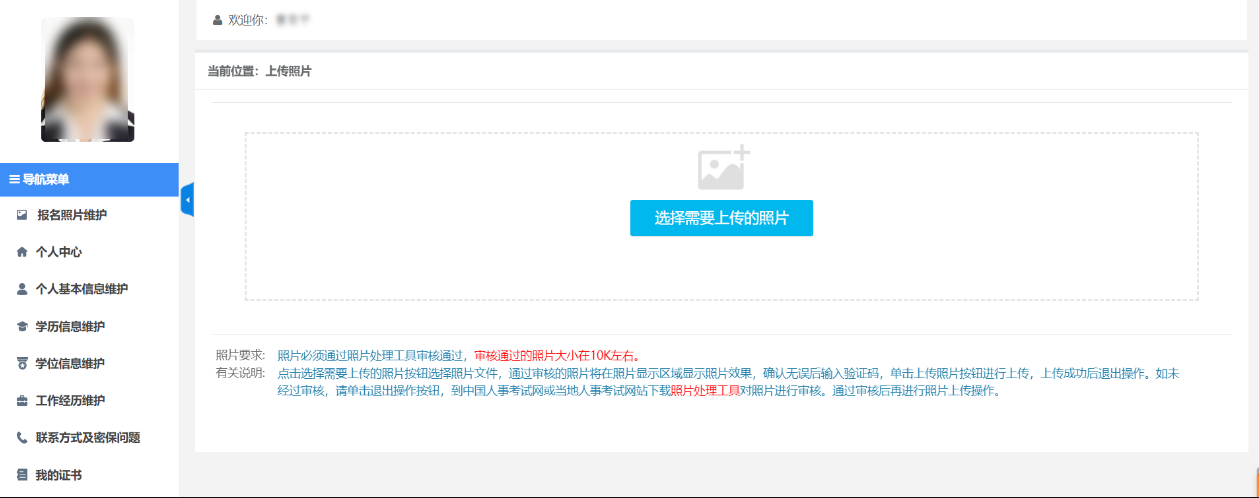This screenshot has width=1259, height=498.
Task: Click the person icon beside 个人基本信息维护
Action: click(22, 289)
